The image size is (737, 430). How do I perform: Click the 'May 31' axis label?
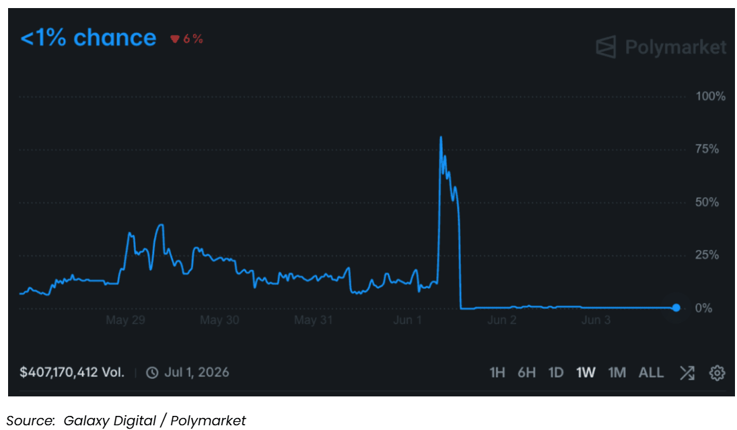click(314, 320)
